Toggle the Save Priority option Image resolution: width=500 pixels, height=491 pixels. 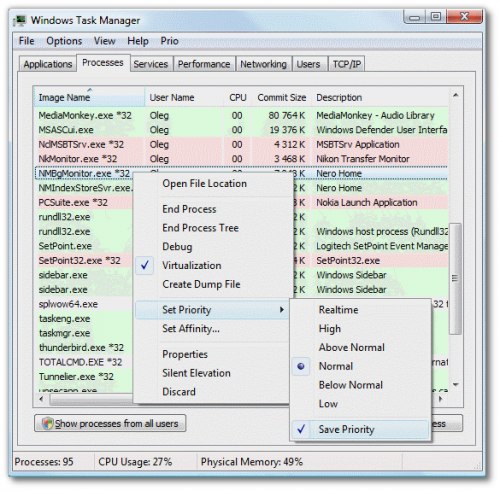pyautogui.click(x=346, y=429)
